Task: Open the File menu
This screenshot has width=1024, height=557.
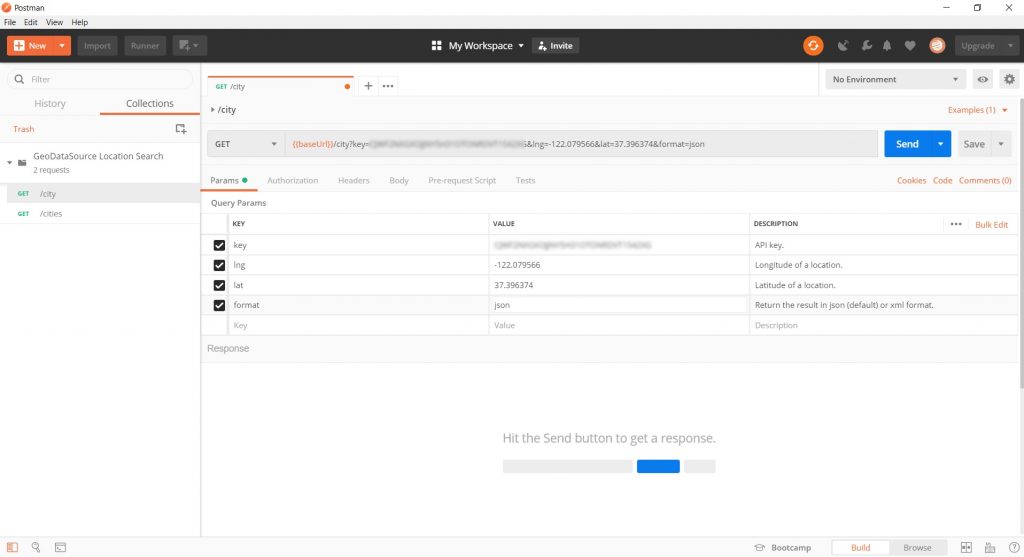Action: pyautogui.click(x=10, y=22)
